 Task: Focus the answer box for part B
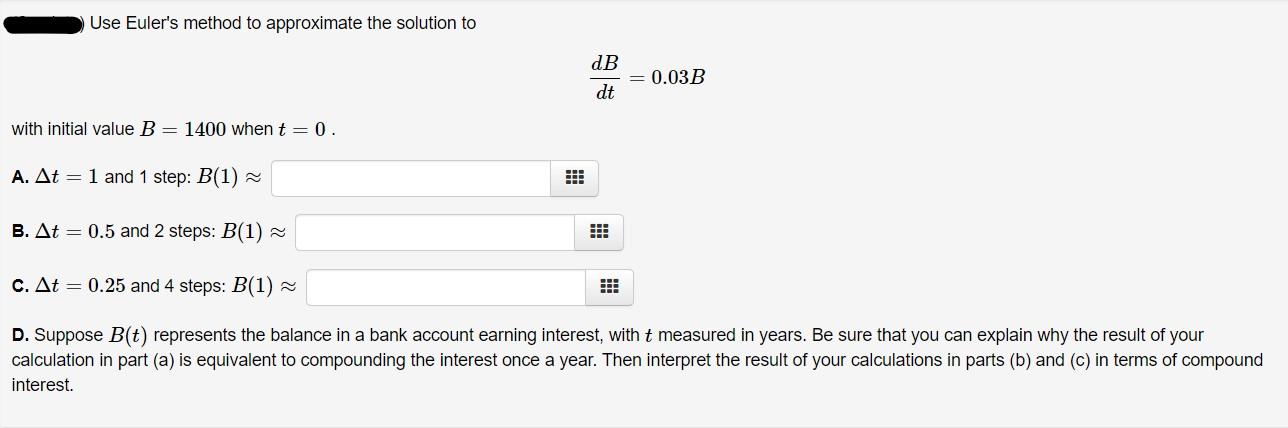tap(435, 232)
